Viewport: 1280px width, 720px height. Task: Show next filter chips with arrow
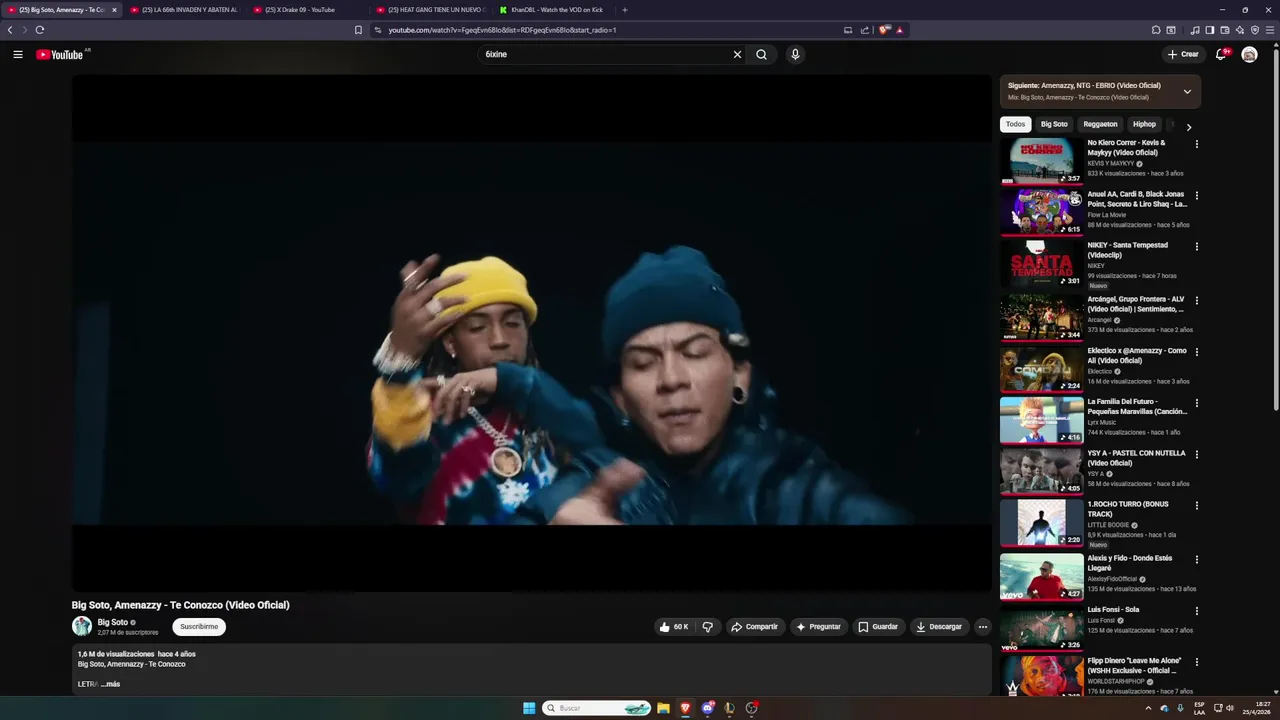1188,127
